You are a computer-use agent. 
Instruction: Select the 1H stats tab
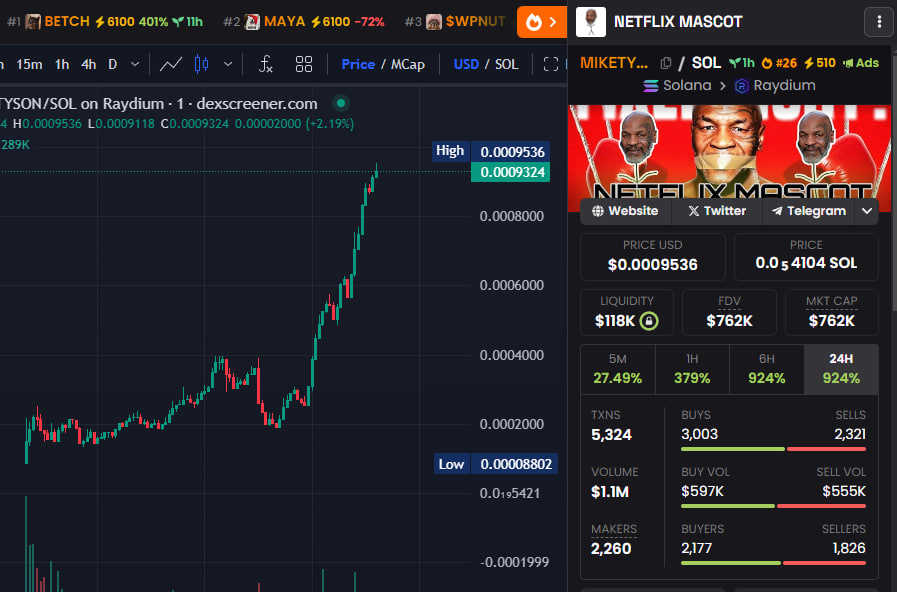click(x=692, y=369)
